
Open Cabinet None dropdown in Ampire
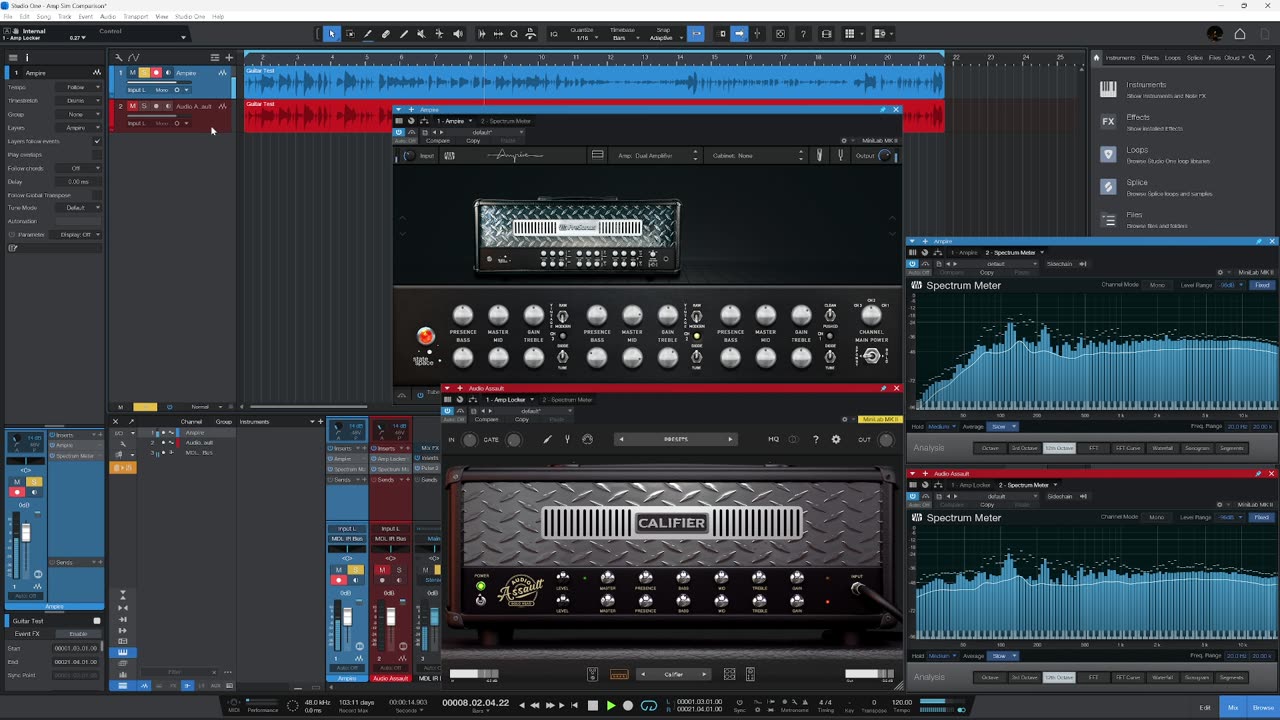point(757,155)
